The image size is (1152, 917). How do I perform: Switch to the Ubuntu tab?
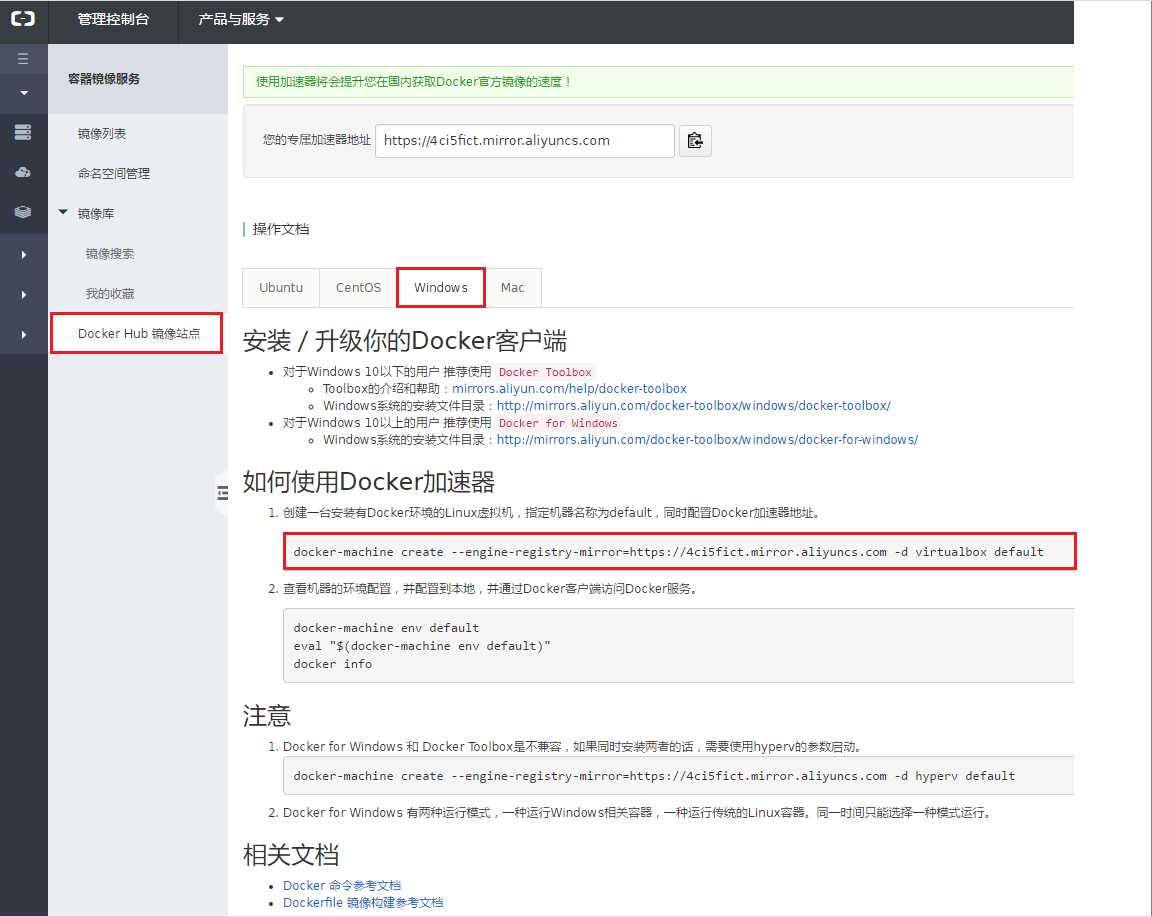click(281, 287)
